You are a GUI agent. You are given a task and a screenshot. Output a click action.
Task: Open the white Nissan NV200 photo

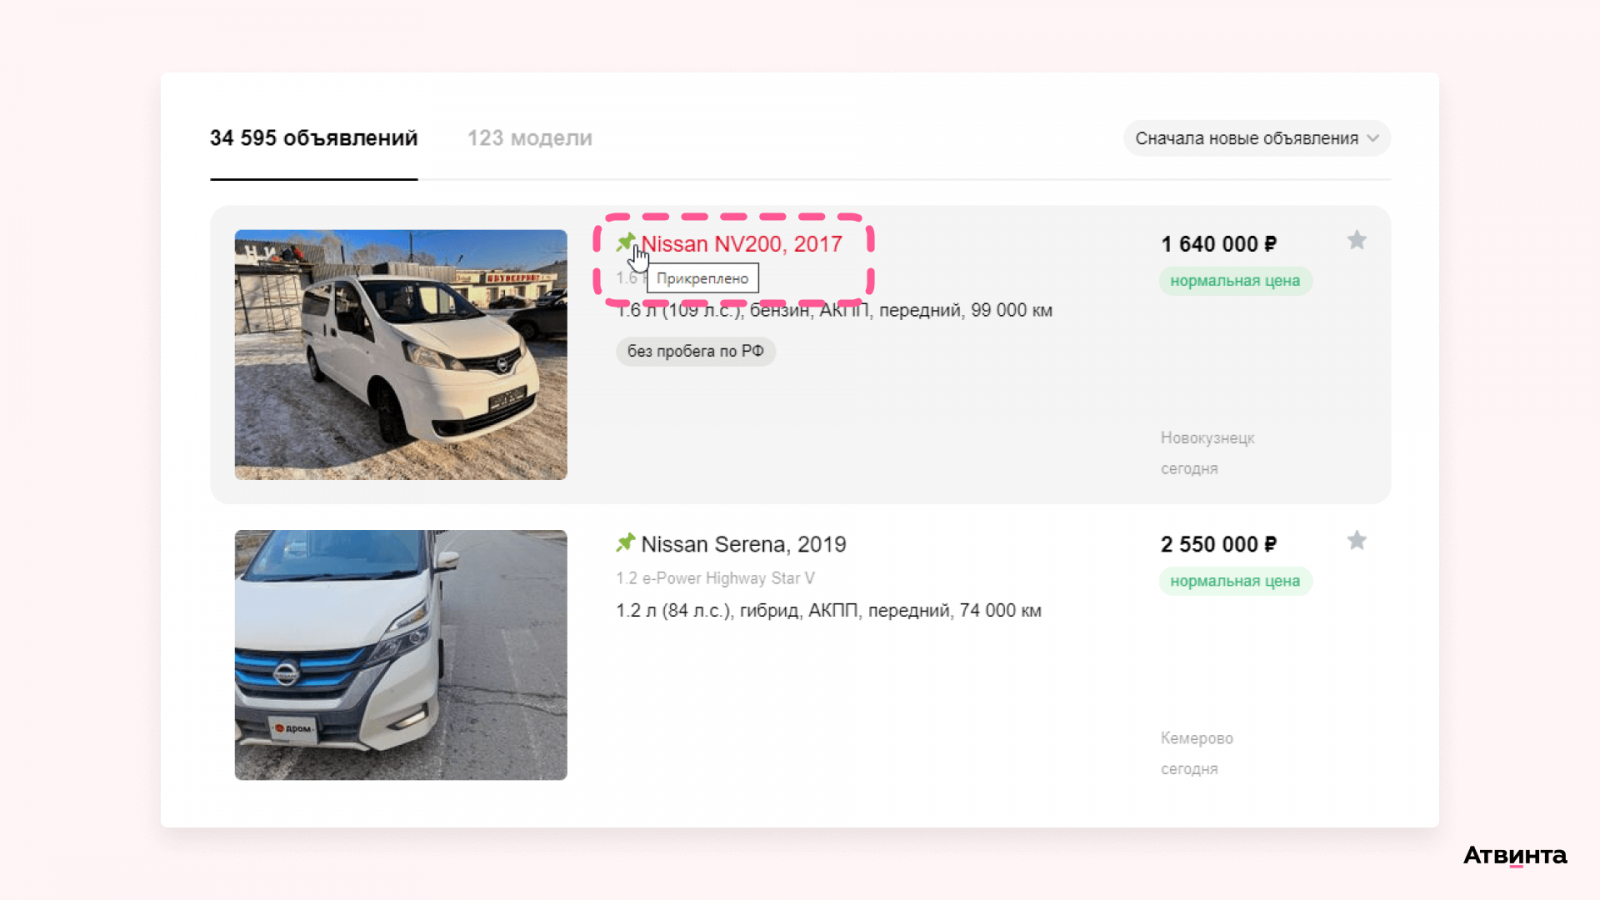coord(400,355)
